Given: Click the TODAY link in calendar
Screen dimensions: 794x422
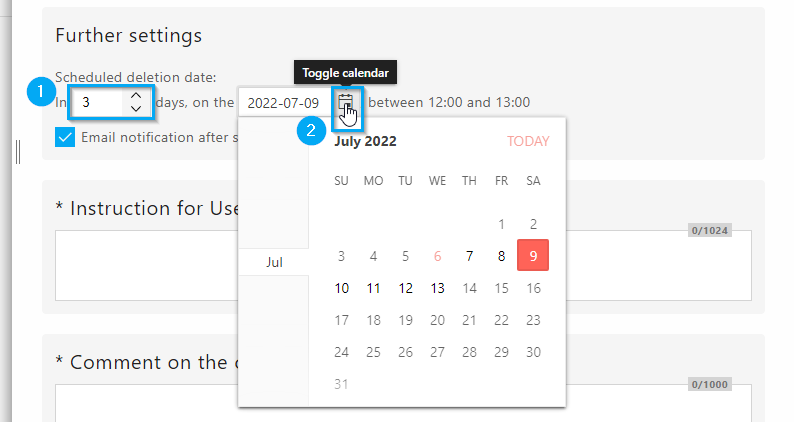Looking at the screenshot, I should coord(528,141).
